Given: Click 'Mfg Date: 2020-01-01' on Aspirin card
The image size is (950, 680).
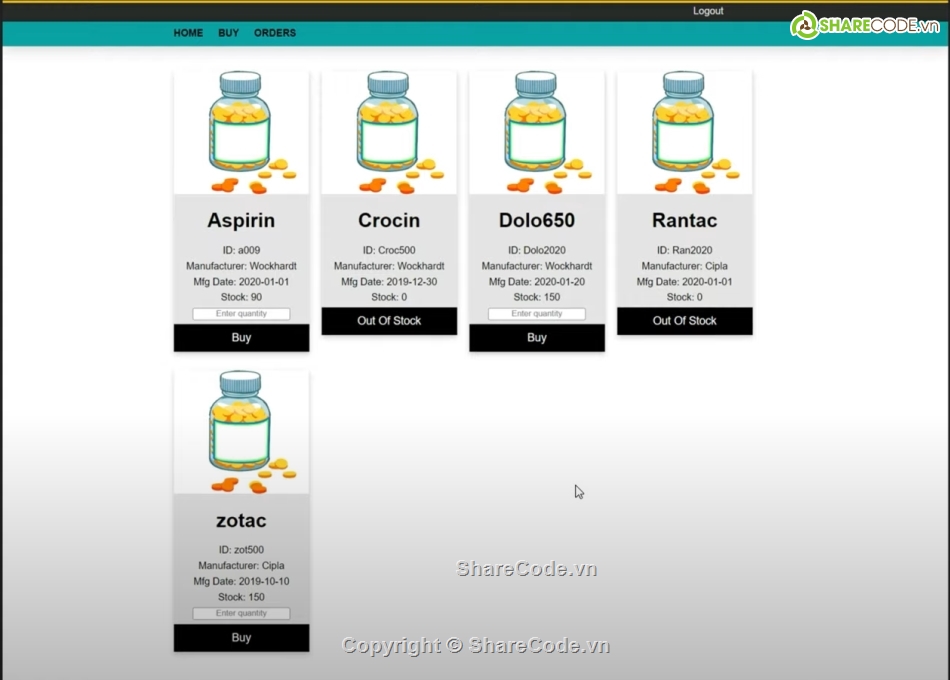Looking at the screenshot, I should (x=241, y=281).
